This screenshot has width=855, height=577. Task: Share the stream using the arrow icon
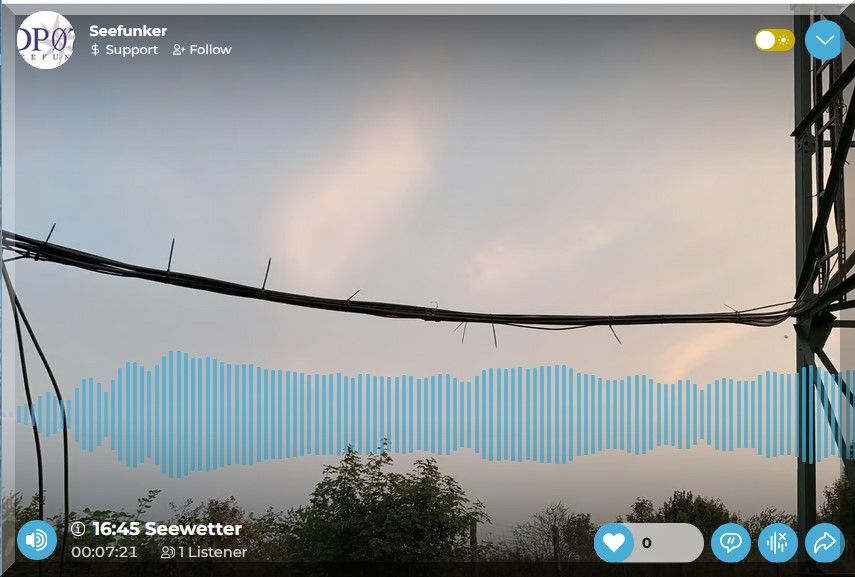[824, 543]
